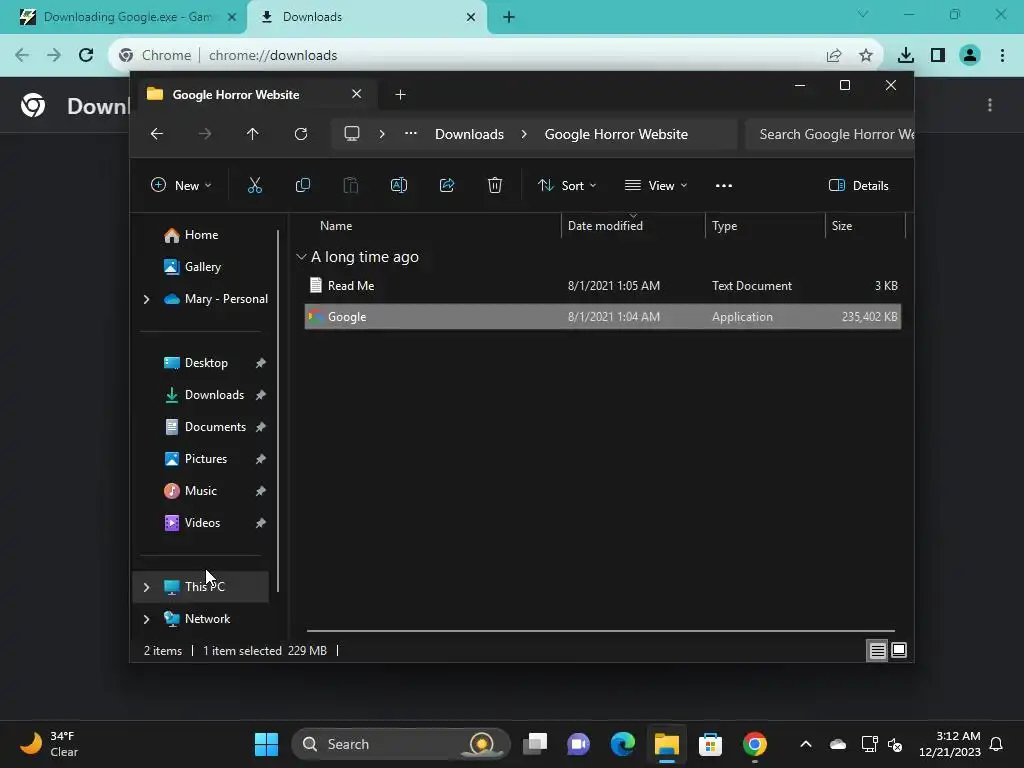Open Downloads in the navigation pane
This screenshot has width=1024, height=768.
tap(214, 394)
